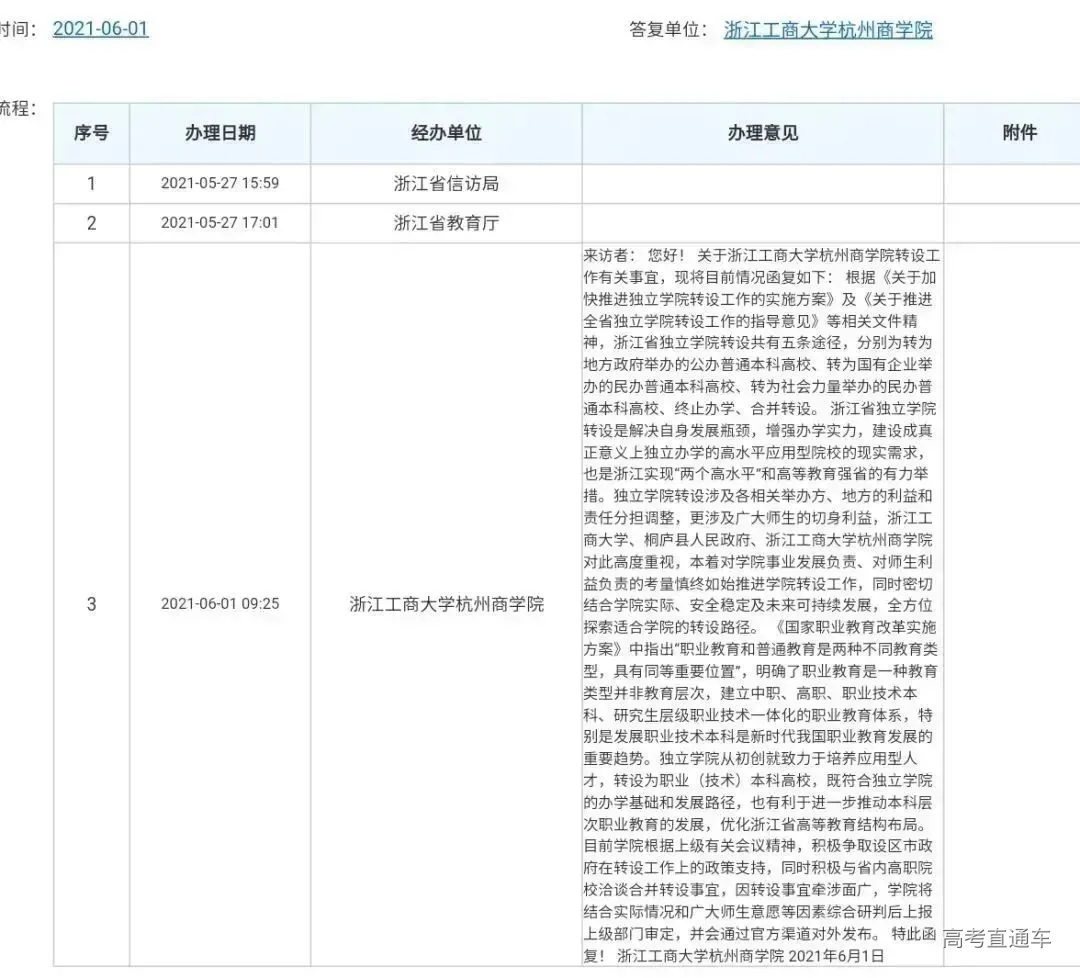Click timestamp 2021-05-27 15:59 in row 1
Viewport: 1080px width, 978px height.
[x=220, y=183]
